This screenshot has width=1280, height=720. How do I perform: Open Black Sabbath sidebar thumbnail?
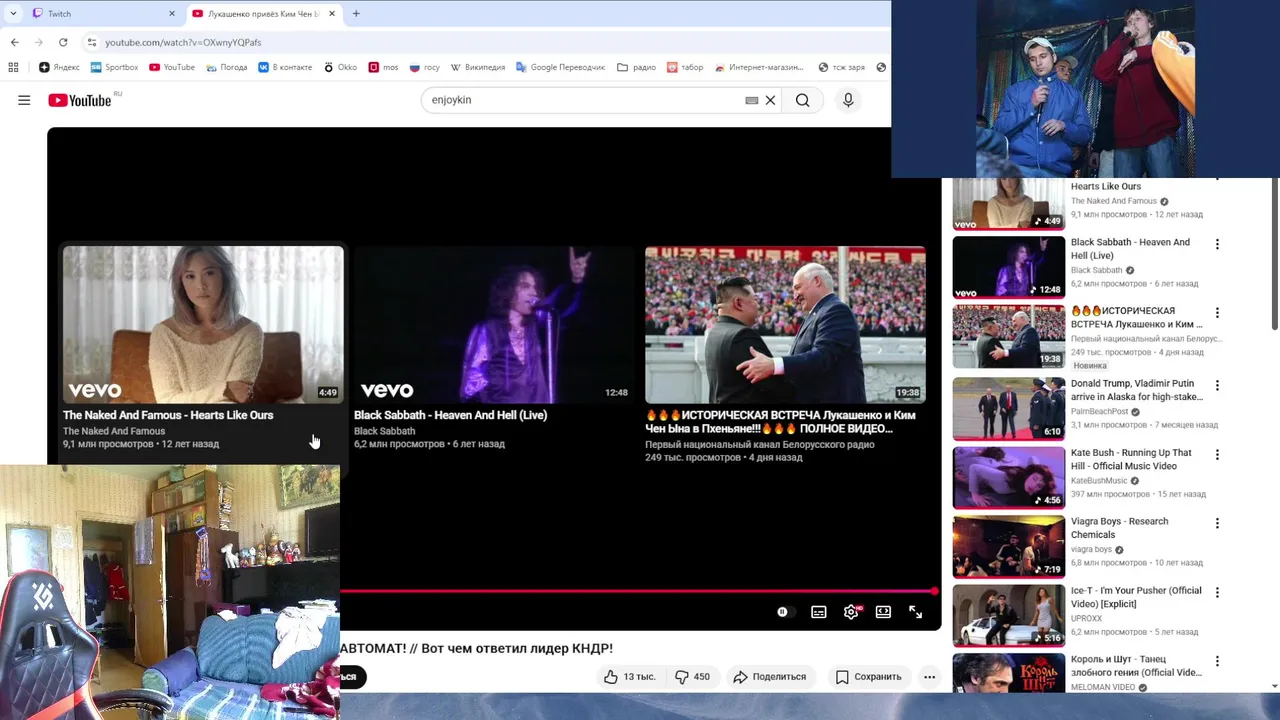coord(1008,267)
